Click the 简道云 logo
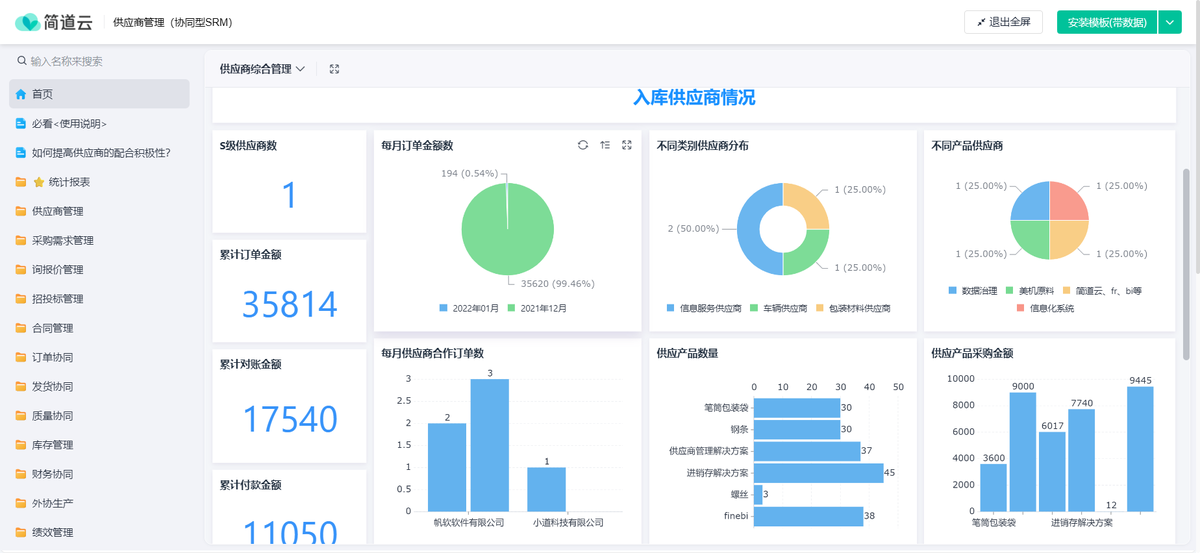 (x=56, y=22)
